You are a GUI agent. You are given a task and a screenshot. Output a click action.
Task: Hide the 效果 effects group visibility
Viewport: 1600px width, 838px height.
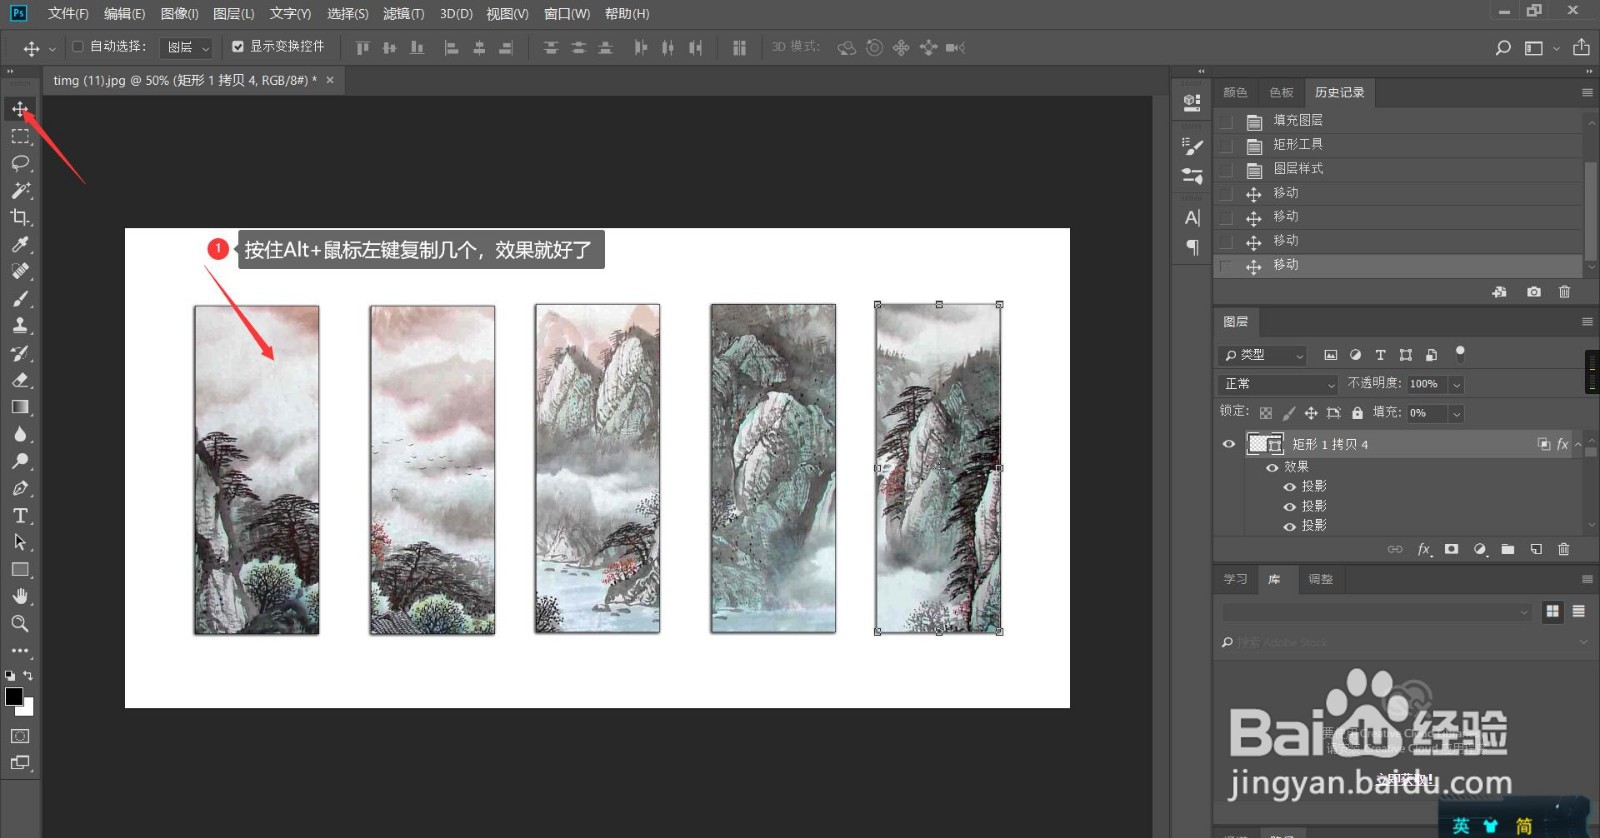[1272, 467]
